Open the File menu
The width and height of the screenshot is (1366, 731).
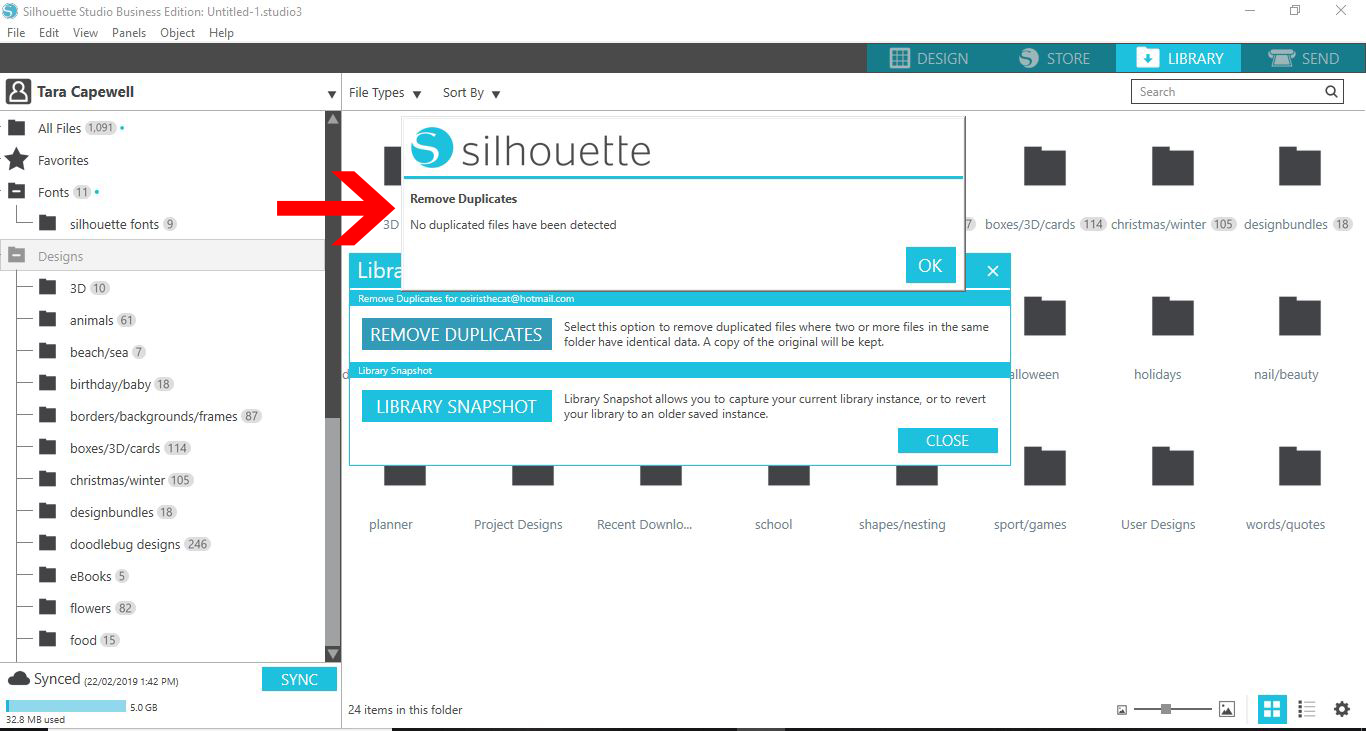tap(16, 33)
